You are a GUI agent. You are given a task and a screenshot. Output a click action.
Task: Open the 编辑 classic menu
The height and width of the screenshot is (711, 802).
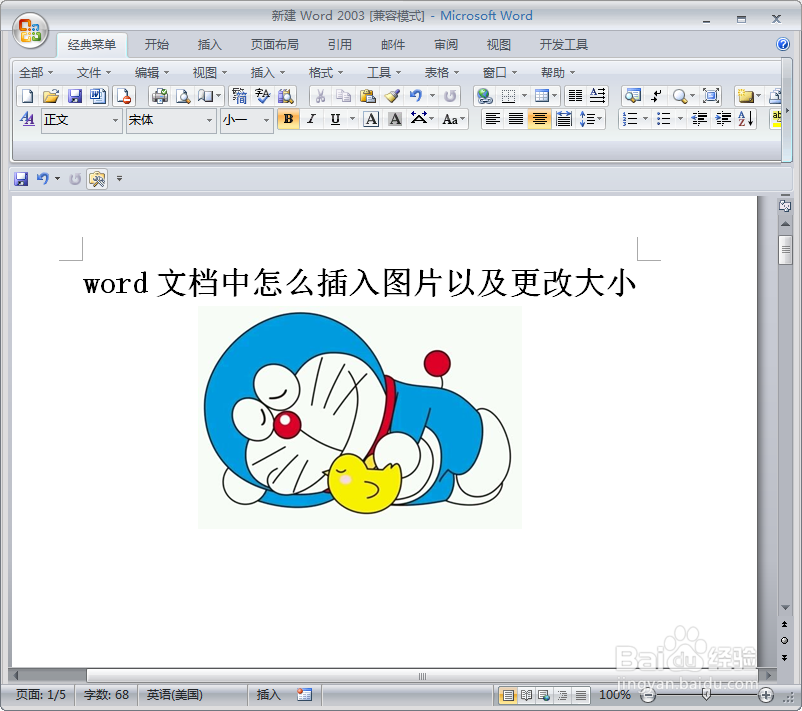click(151, 73)
